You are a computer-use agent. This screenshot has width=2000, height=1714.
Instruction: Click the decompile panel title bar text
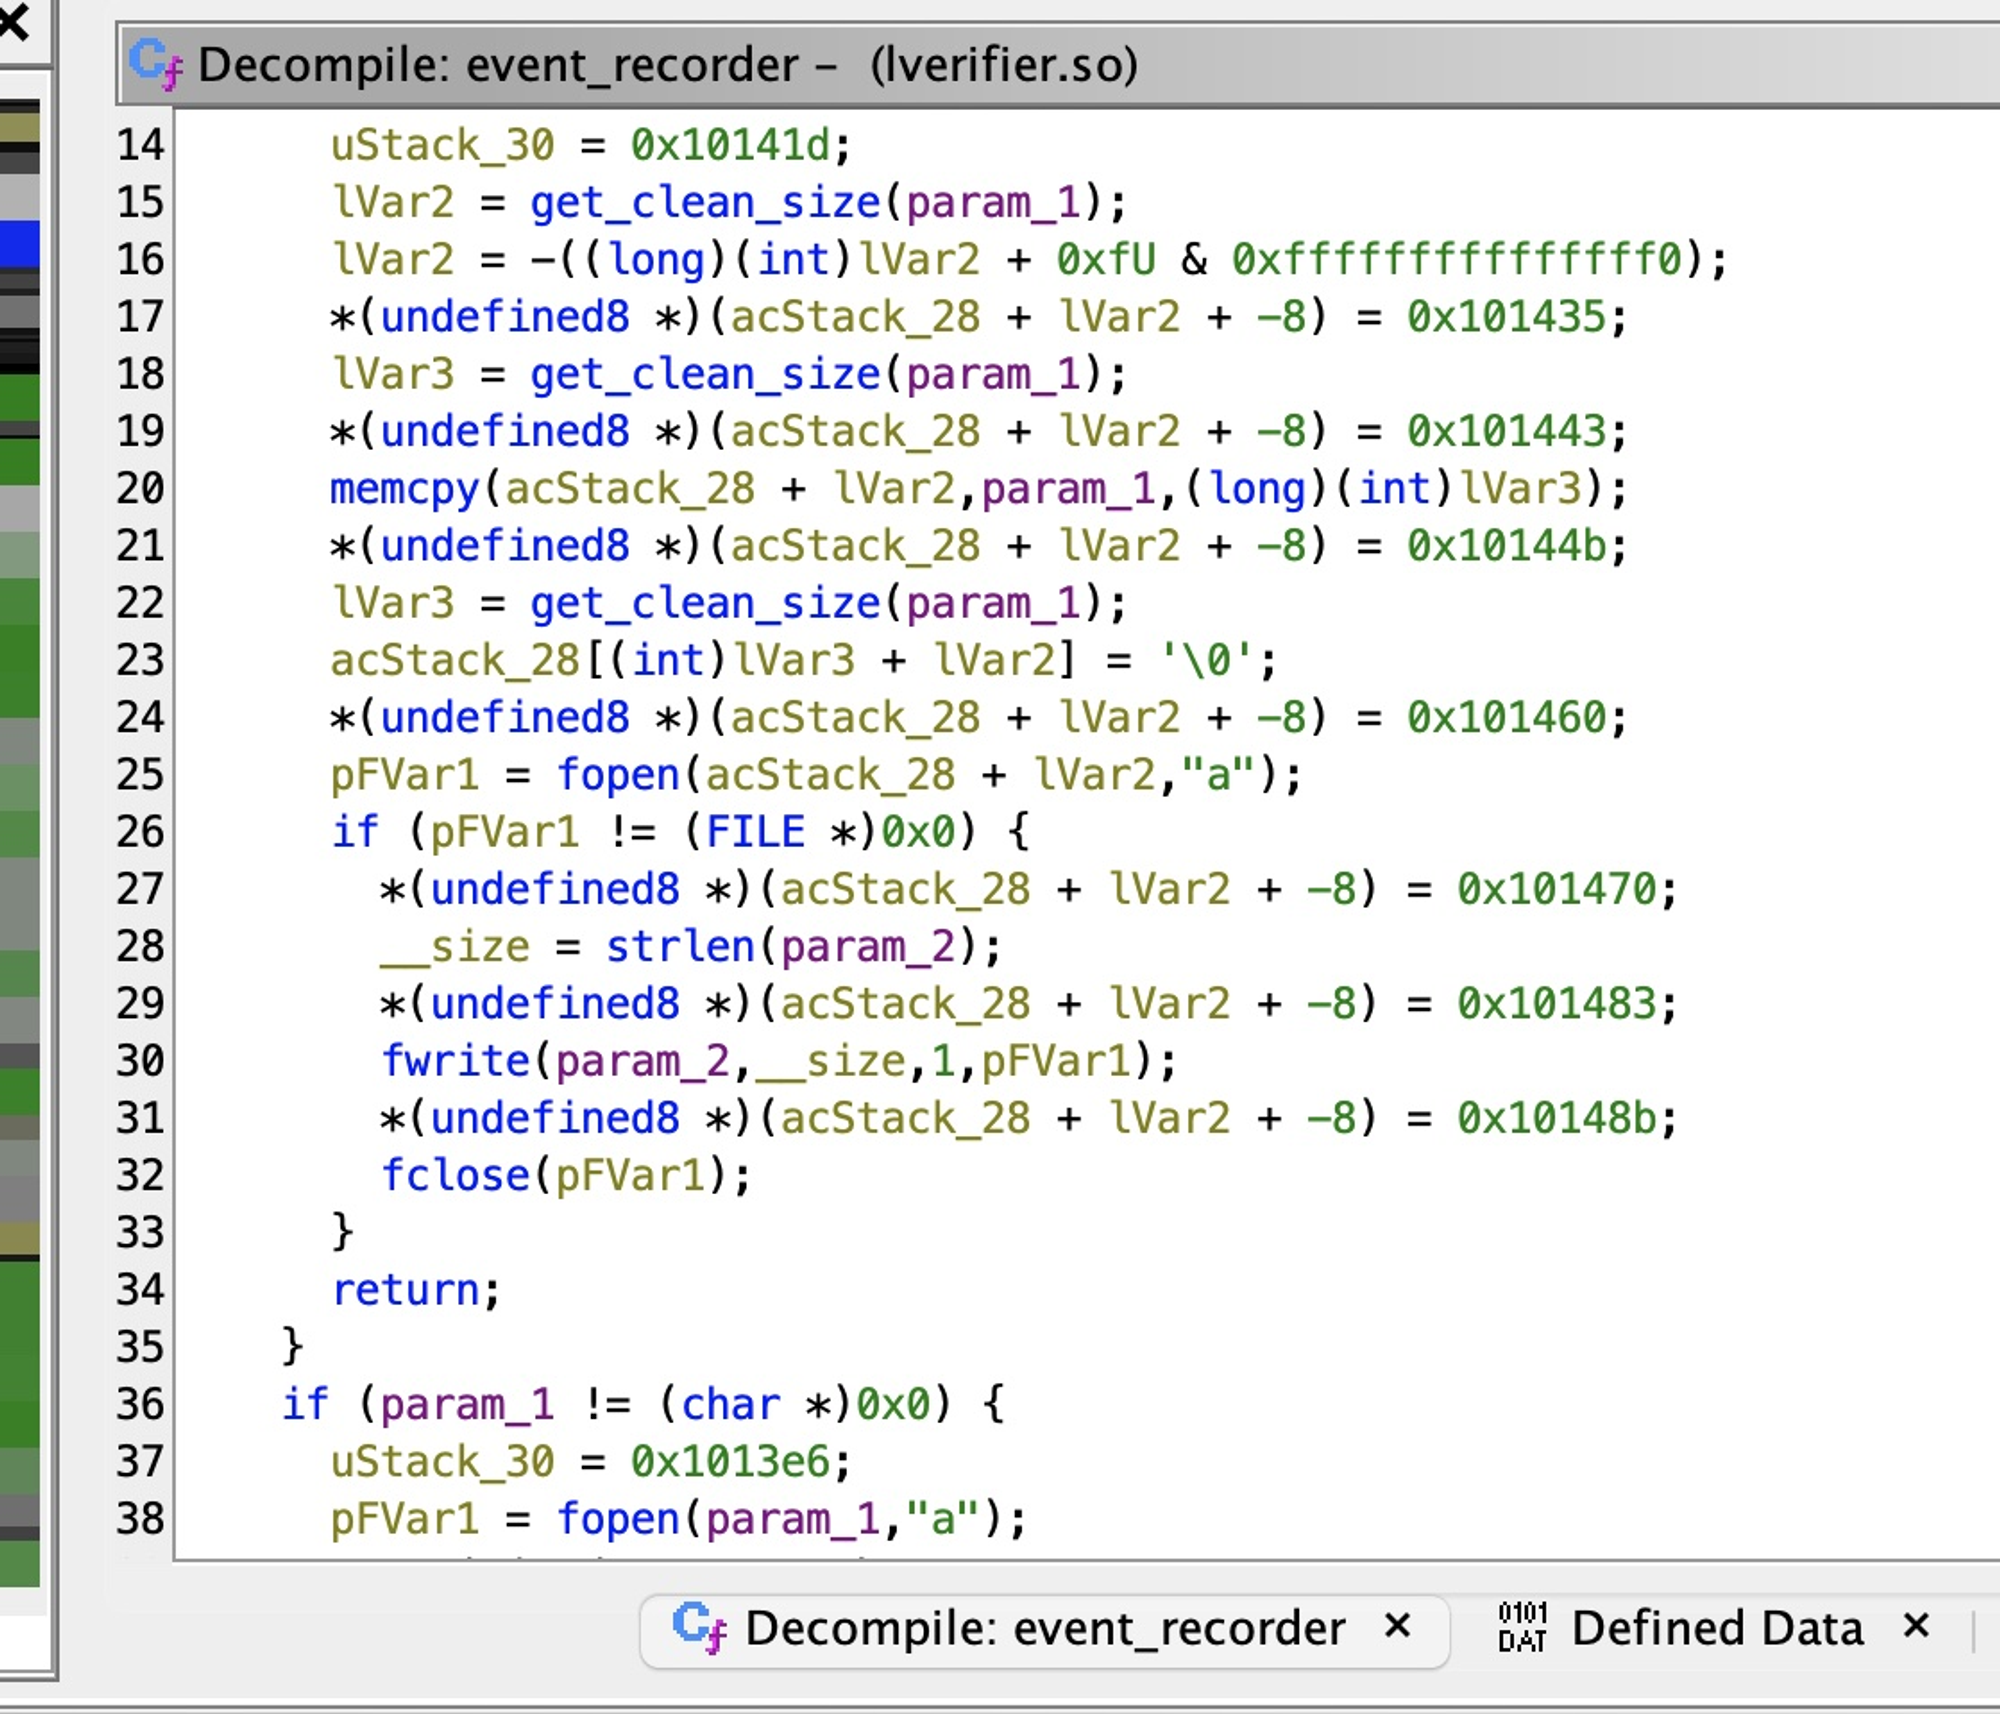(x=667, y=66)
